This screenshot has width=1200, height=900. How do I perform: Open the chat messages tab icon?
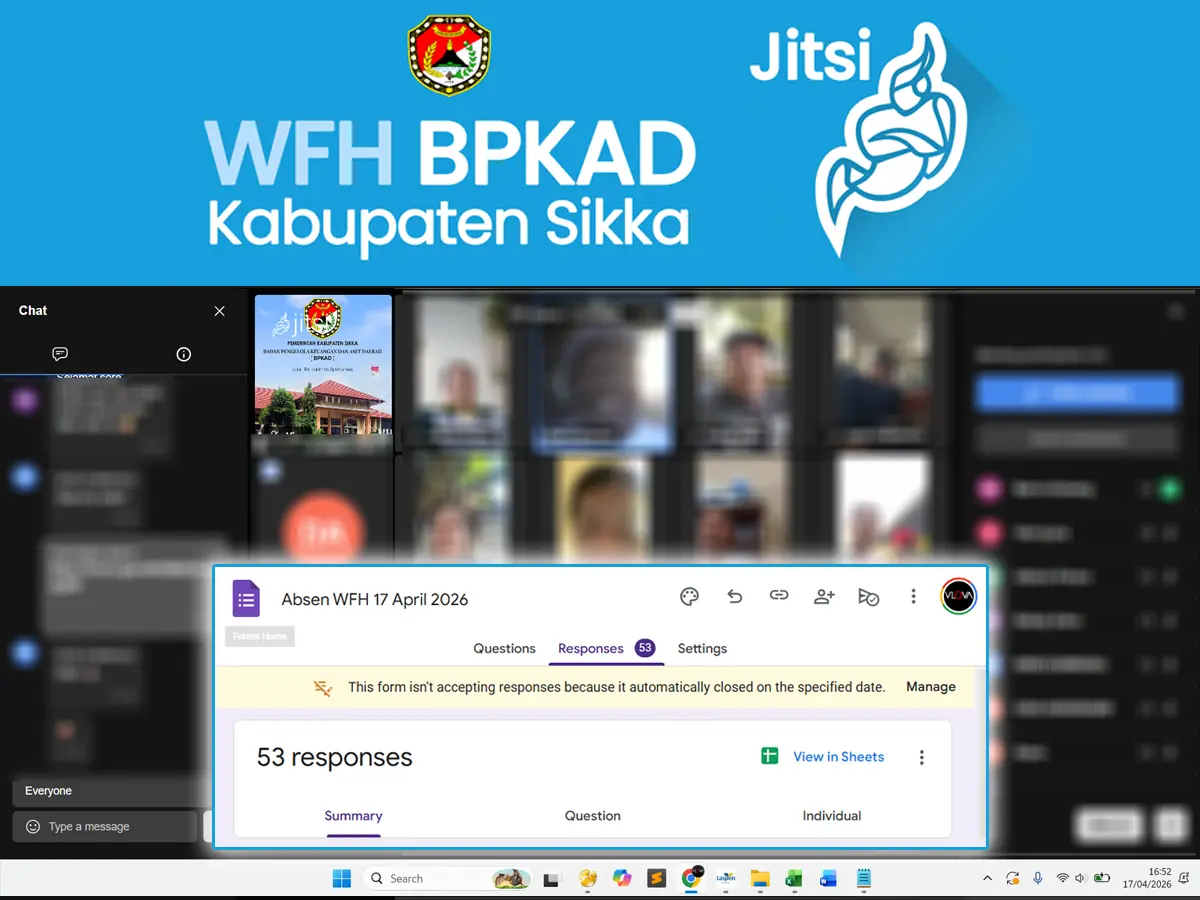click(x=60, y=354)
